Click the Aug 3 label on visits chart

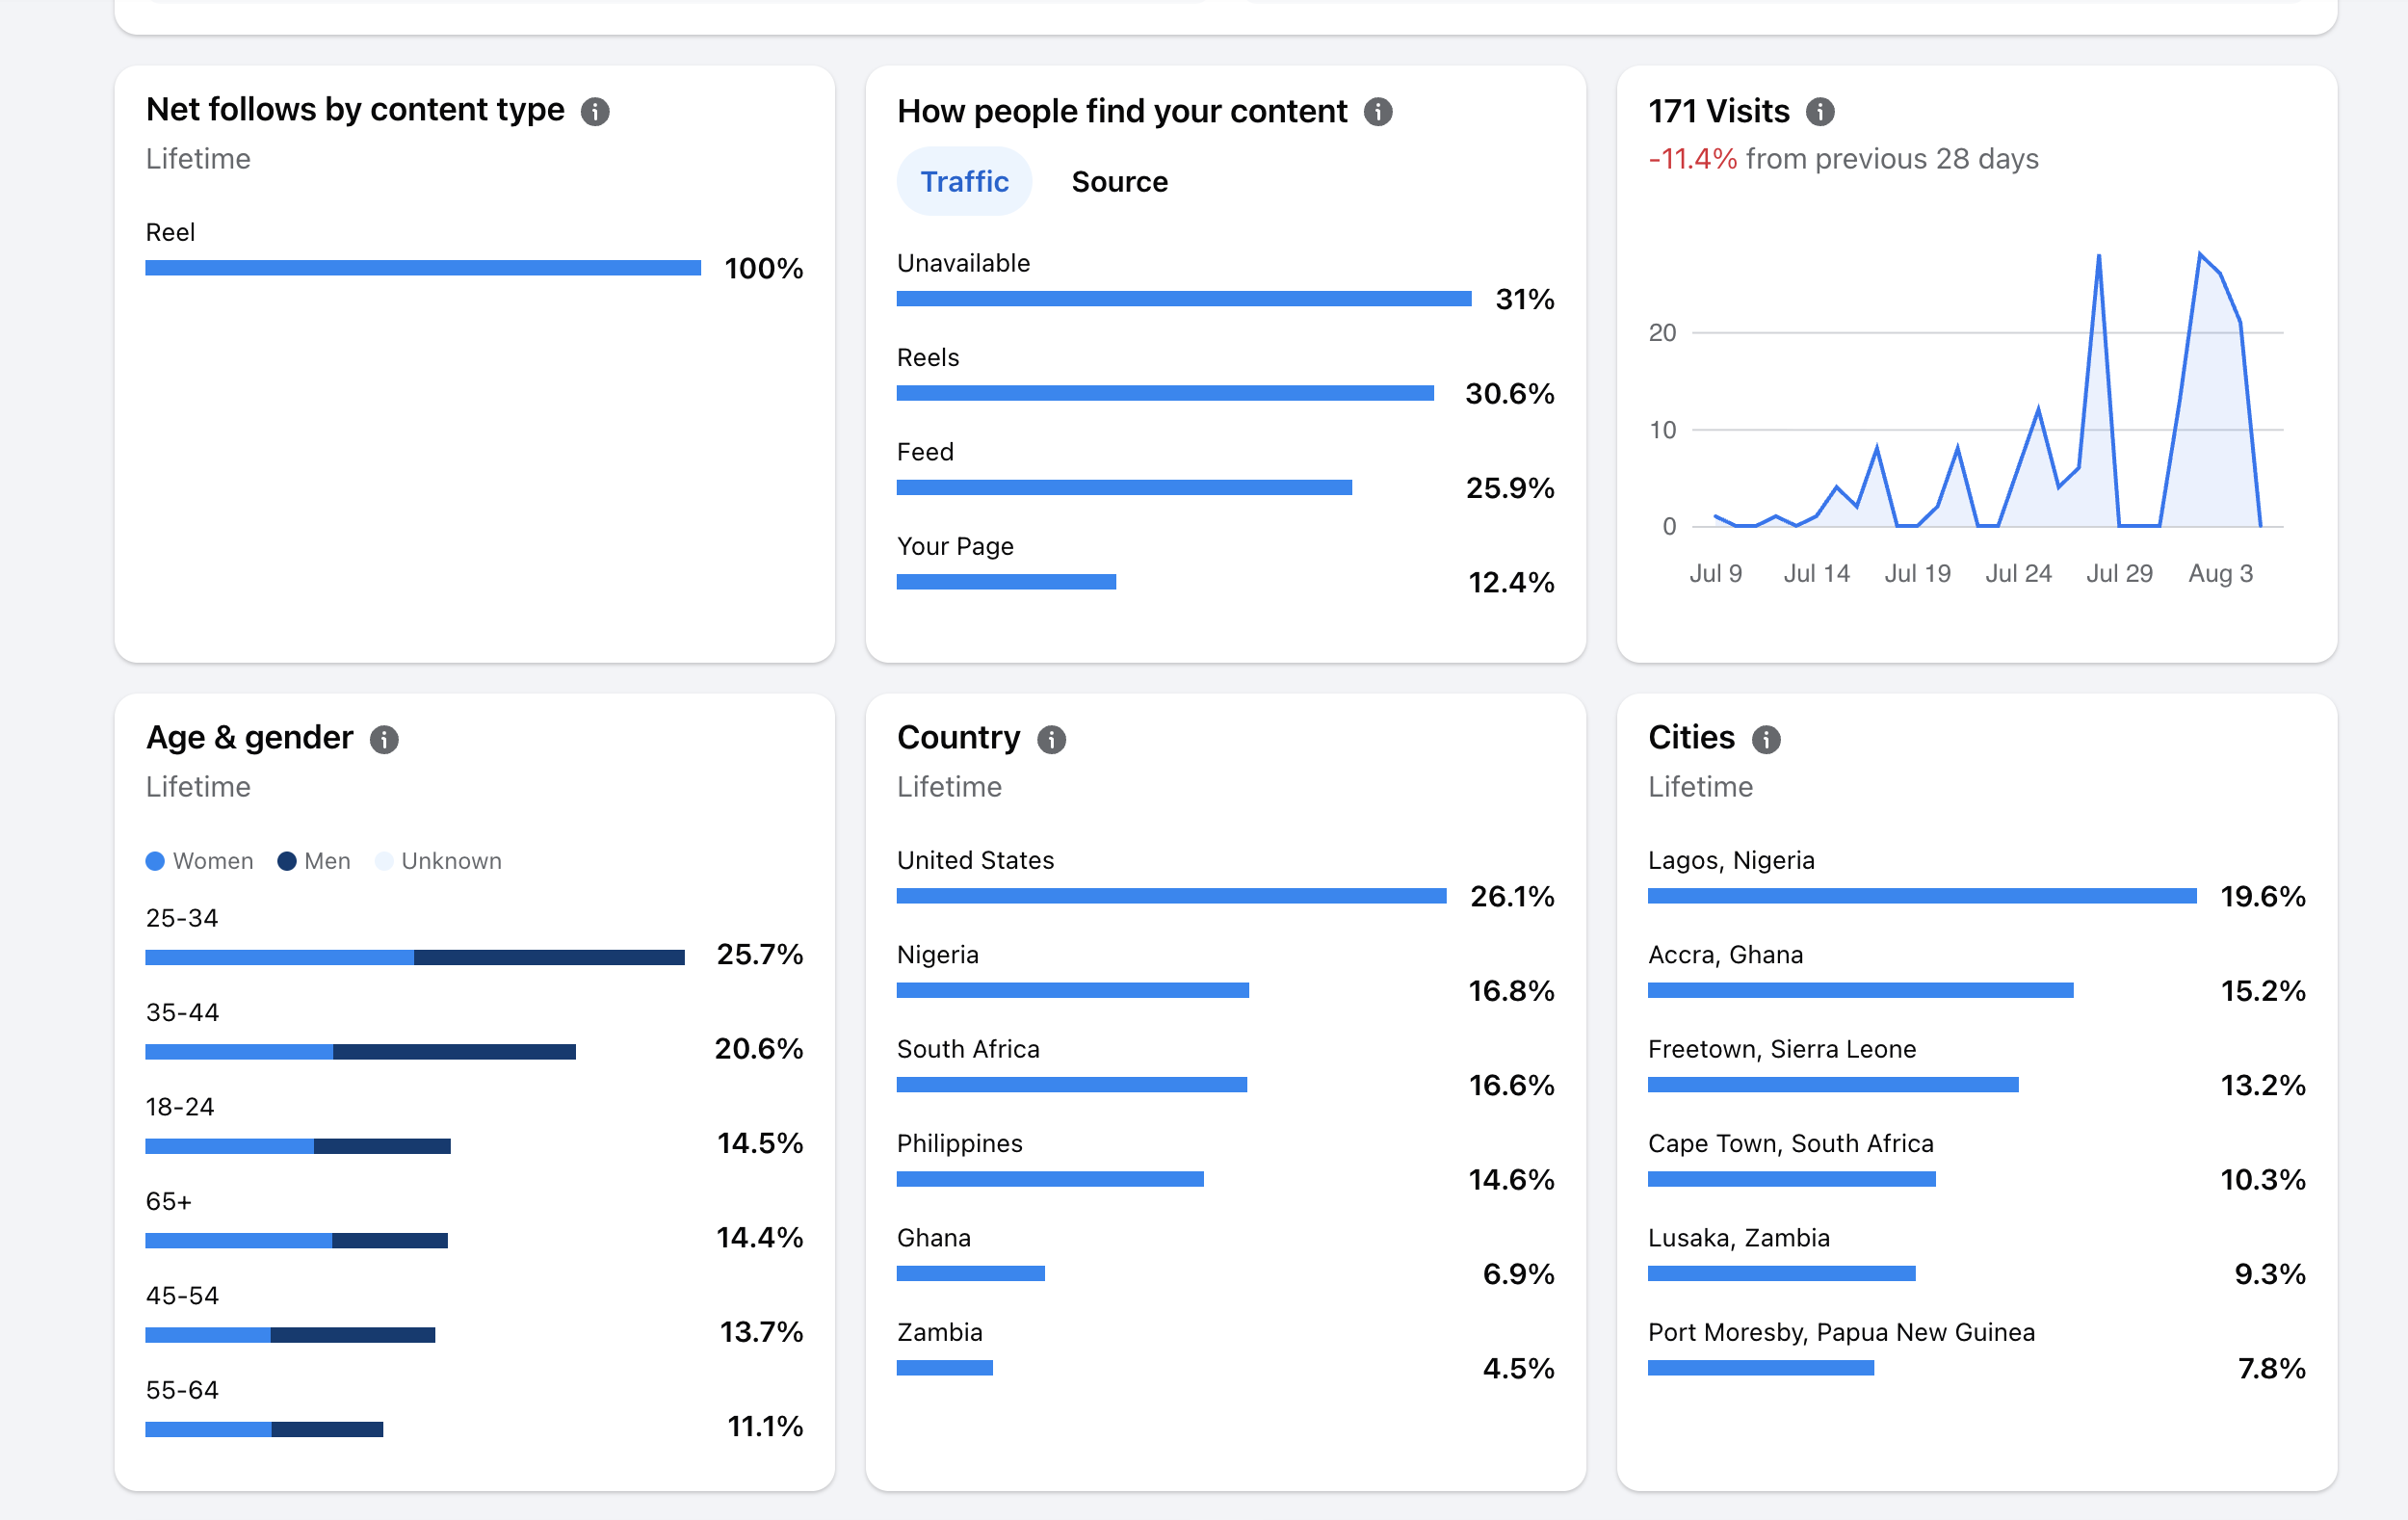click(2220, 573)
